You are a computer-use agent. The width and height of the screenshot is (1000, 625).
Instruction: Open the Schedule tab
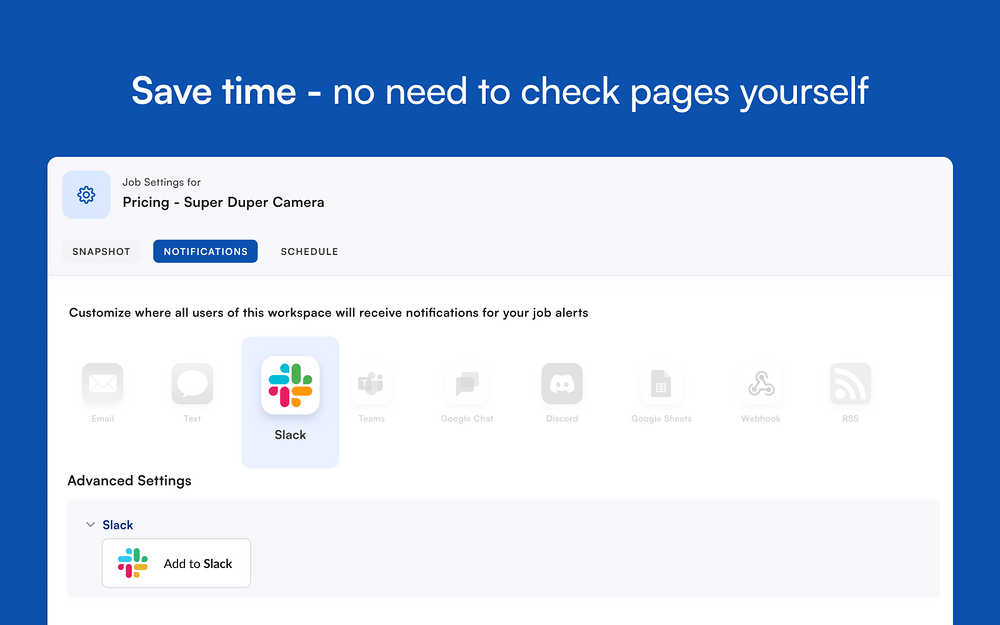click(309, 251)
